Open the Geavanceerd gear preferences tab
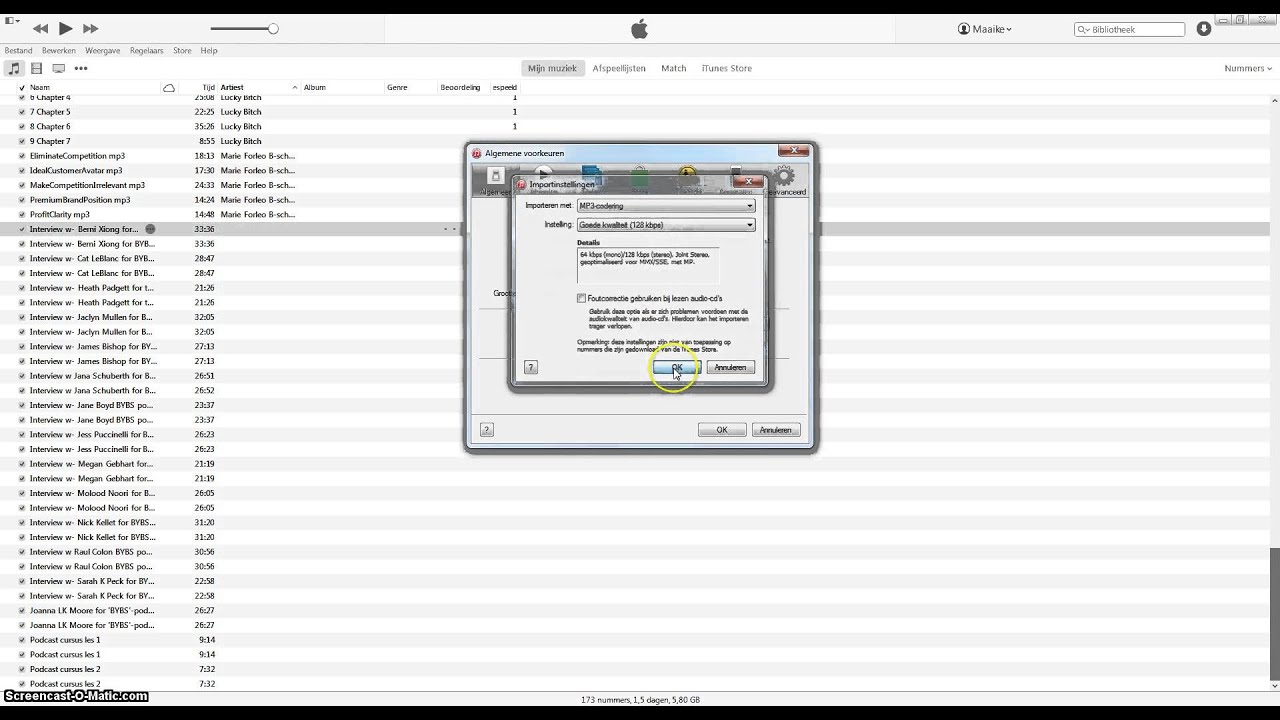This screenshot has height=720, width=1280. tap(785, 181)
